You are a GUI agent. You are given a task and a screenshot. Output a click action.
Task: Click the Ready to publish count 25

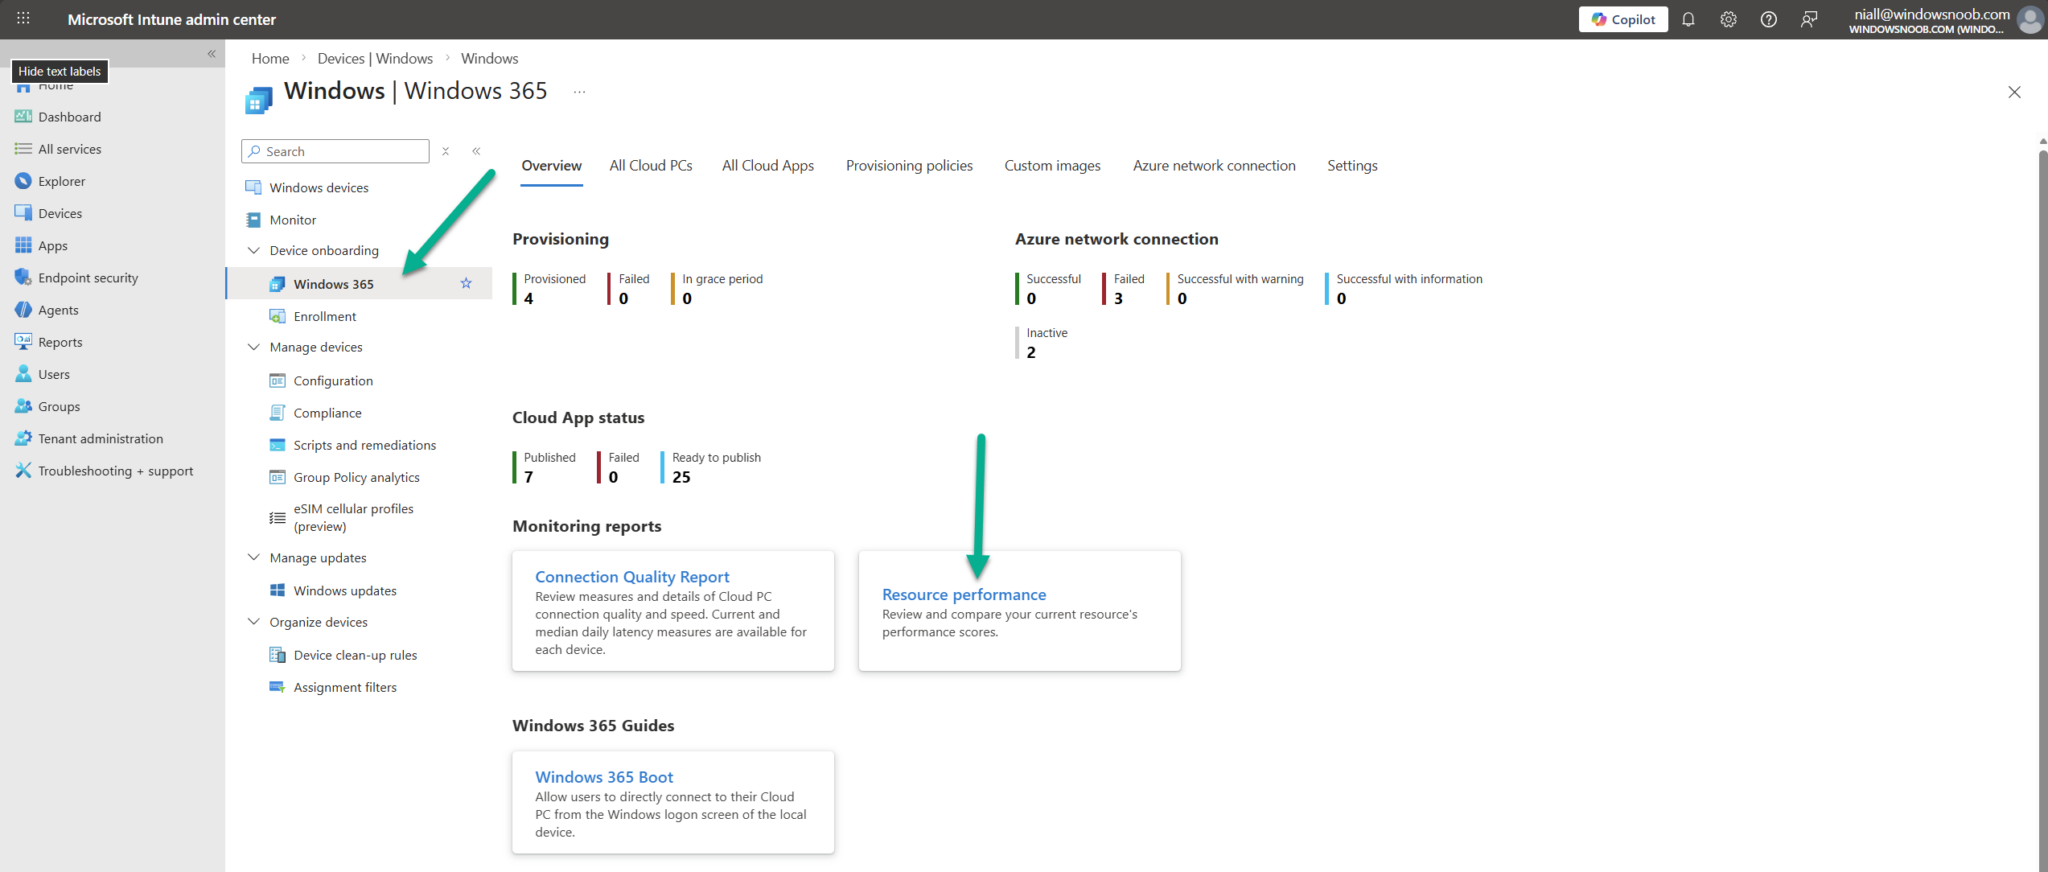point(681,477)
